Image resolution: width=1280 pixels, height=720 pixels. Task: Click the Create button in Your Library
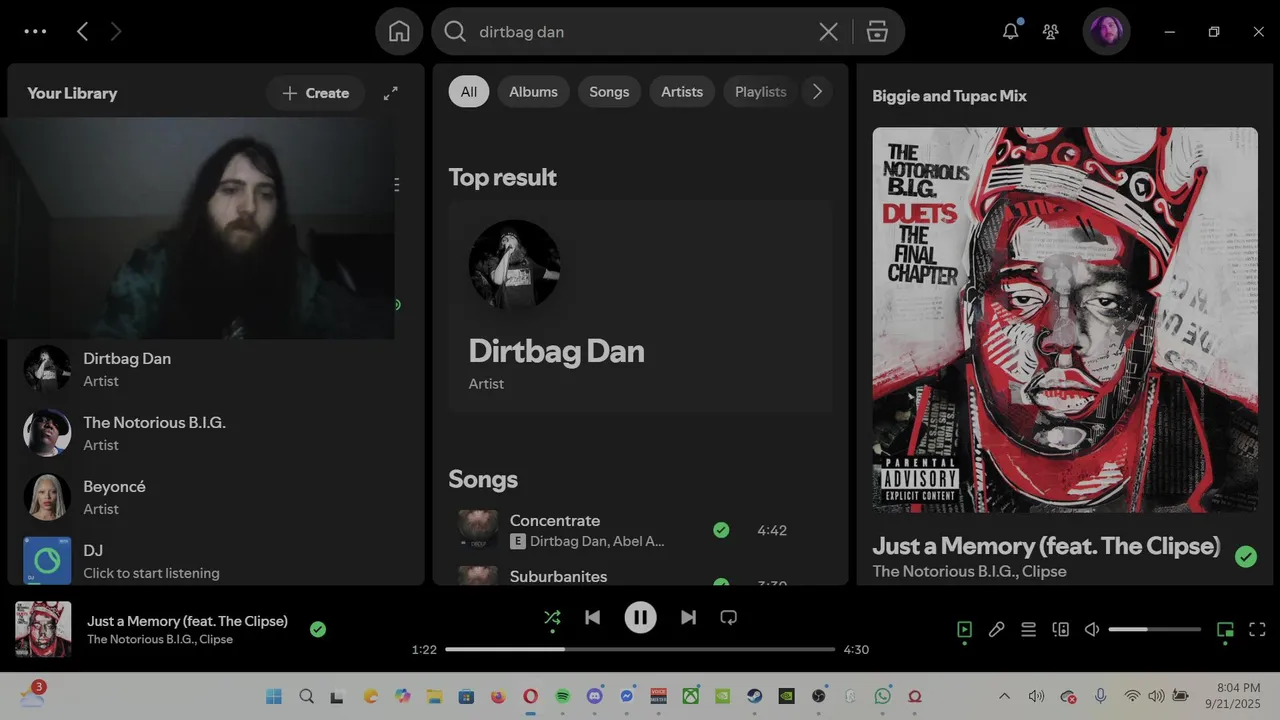315,93
